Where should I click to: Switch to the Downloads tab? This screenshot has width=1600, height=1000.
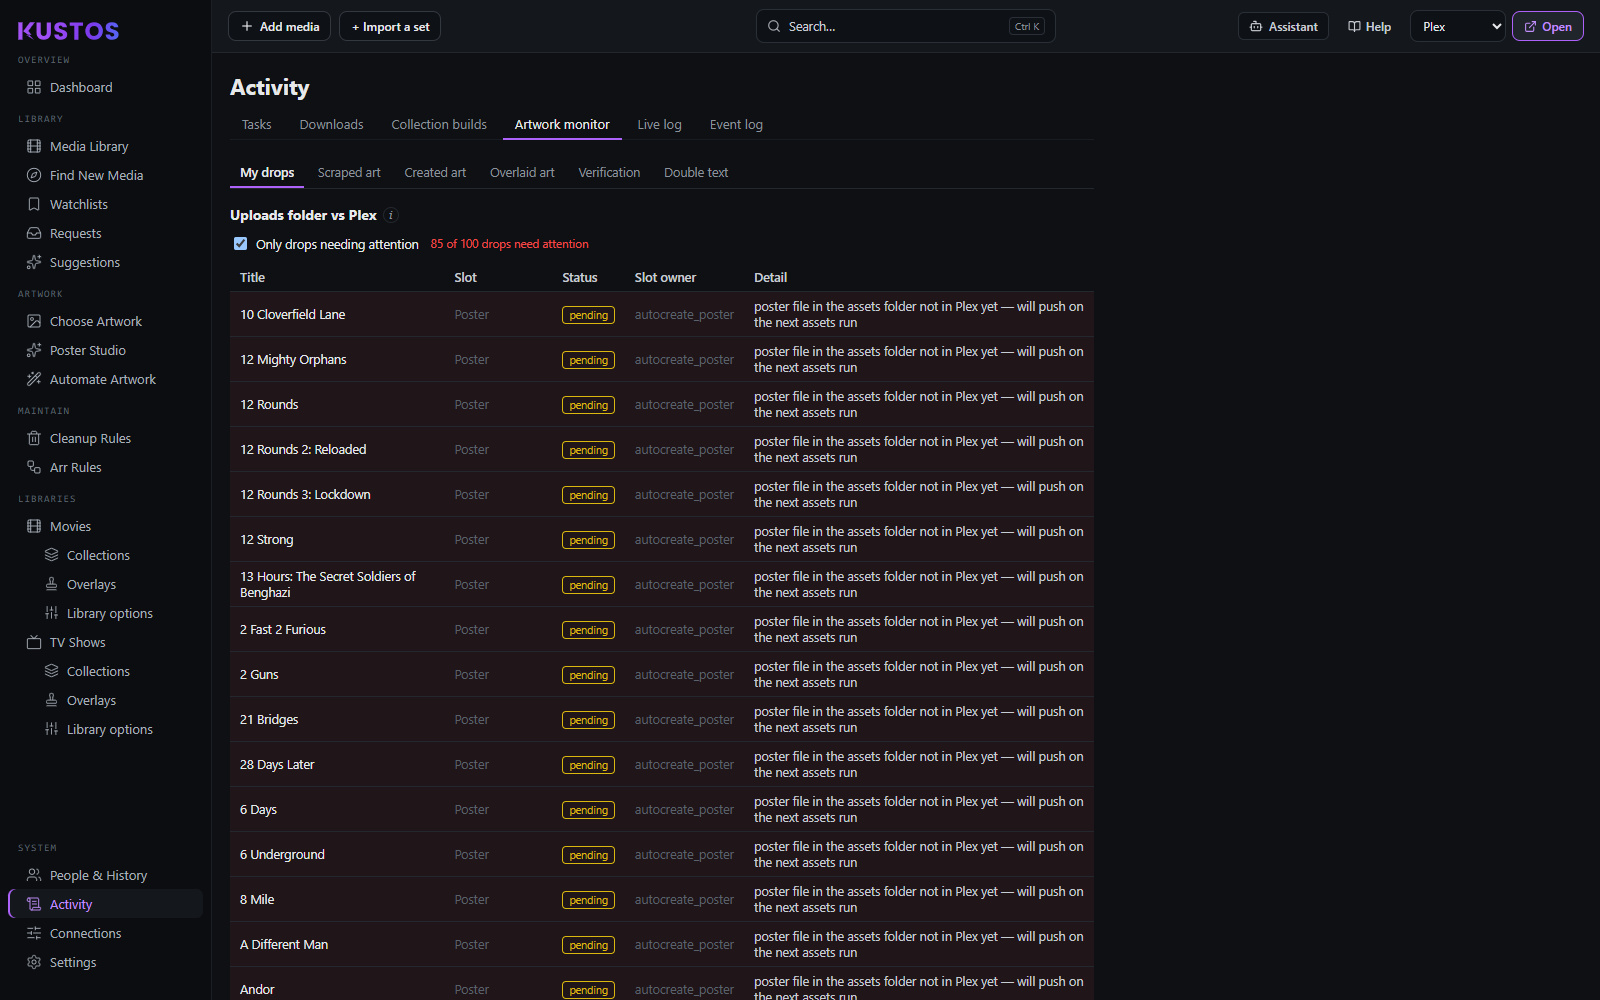point(331,125)
